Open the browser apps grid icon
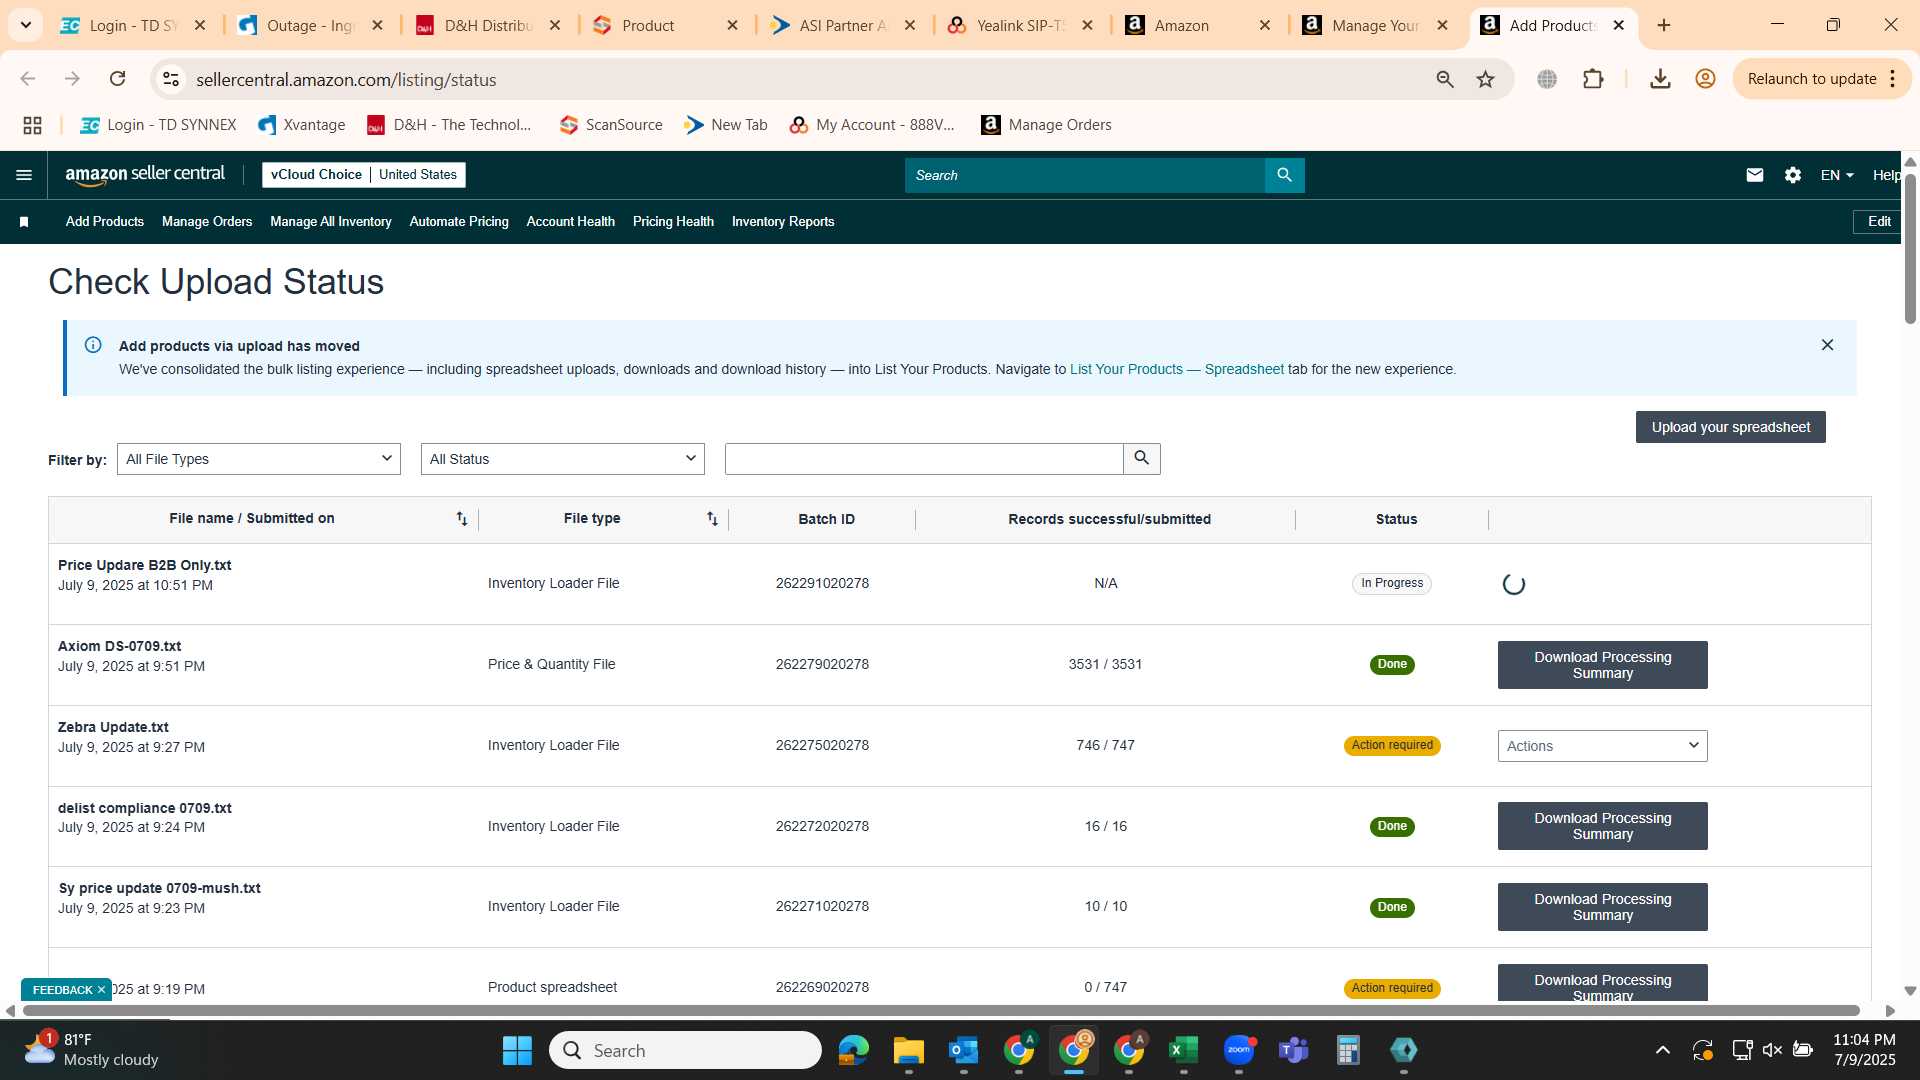1920x1080 pixels. 32,125
